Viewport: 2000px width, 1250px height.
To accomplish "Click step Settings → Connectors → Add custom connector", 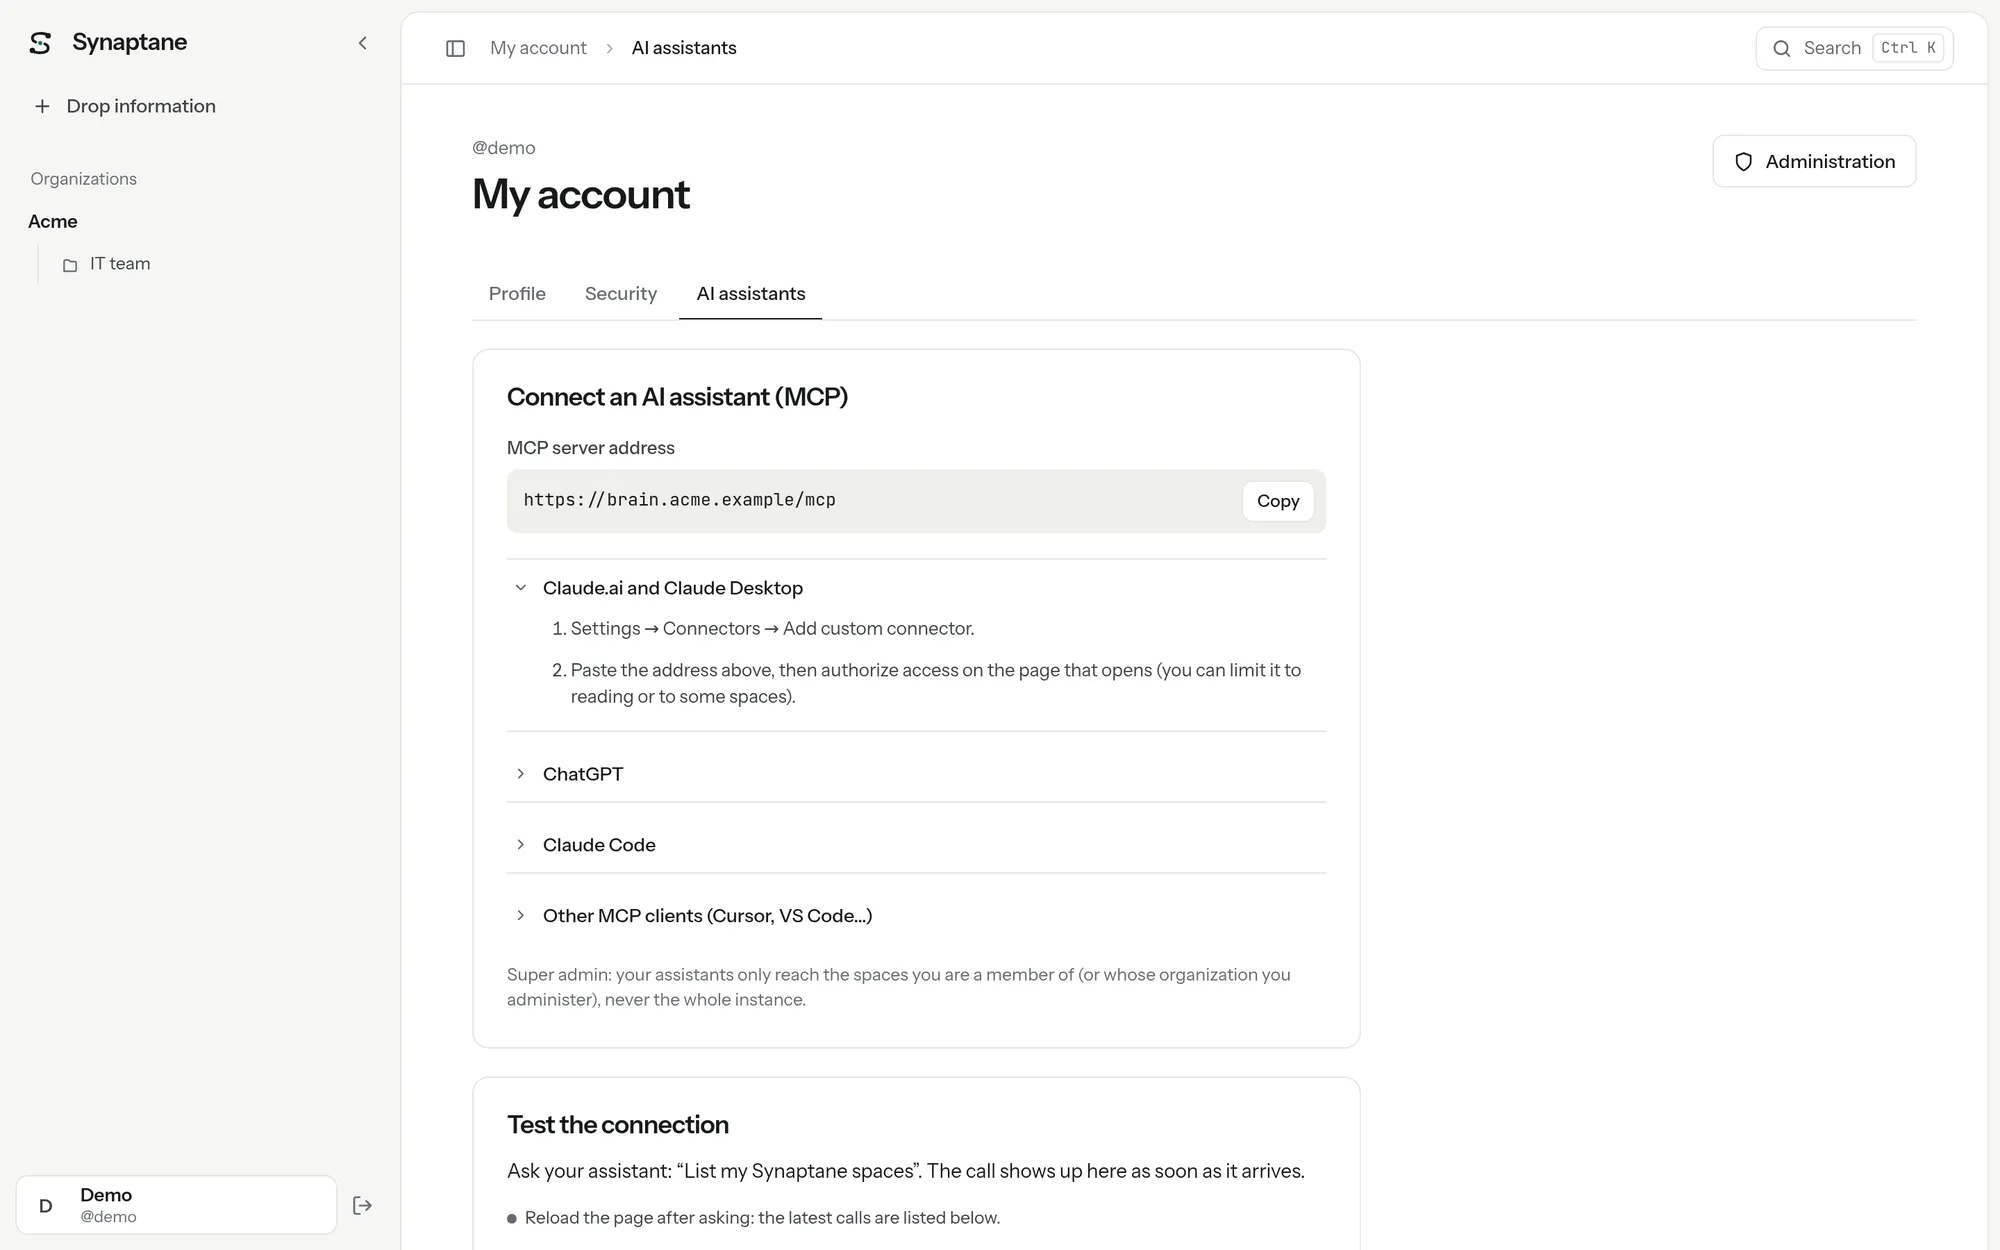I will (772, 629).
